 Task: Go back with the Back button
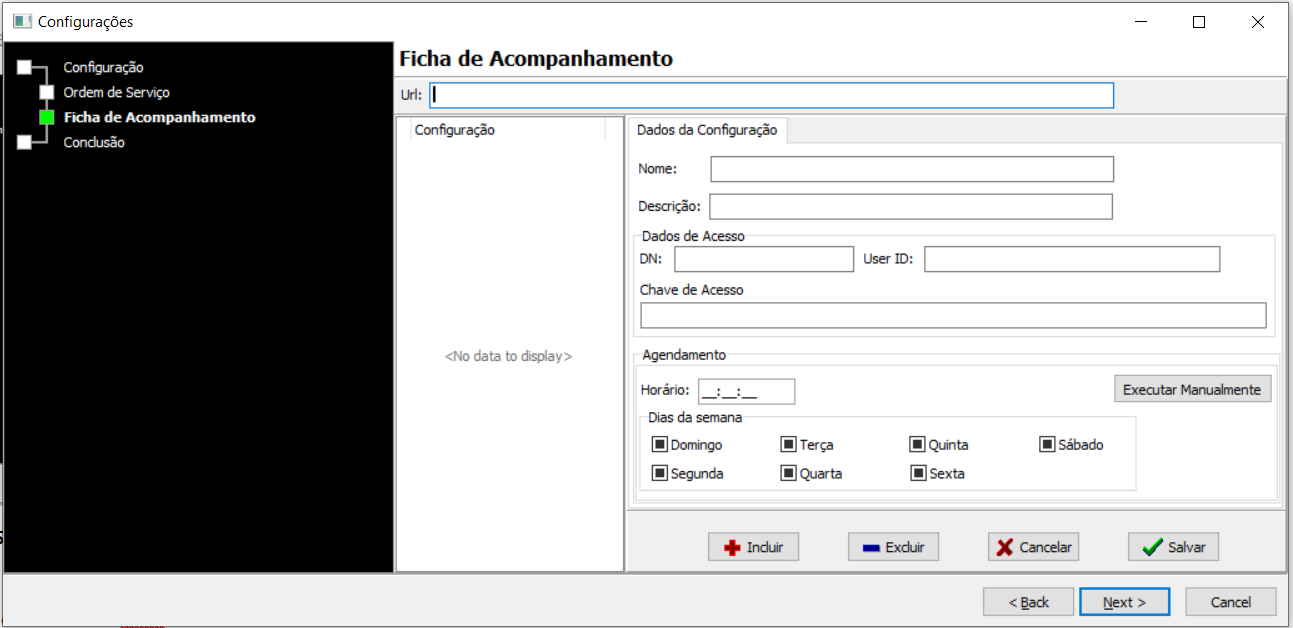point(1028,602)
